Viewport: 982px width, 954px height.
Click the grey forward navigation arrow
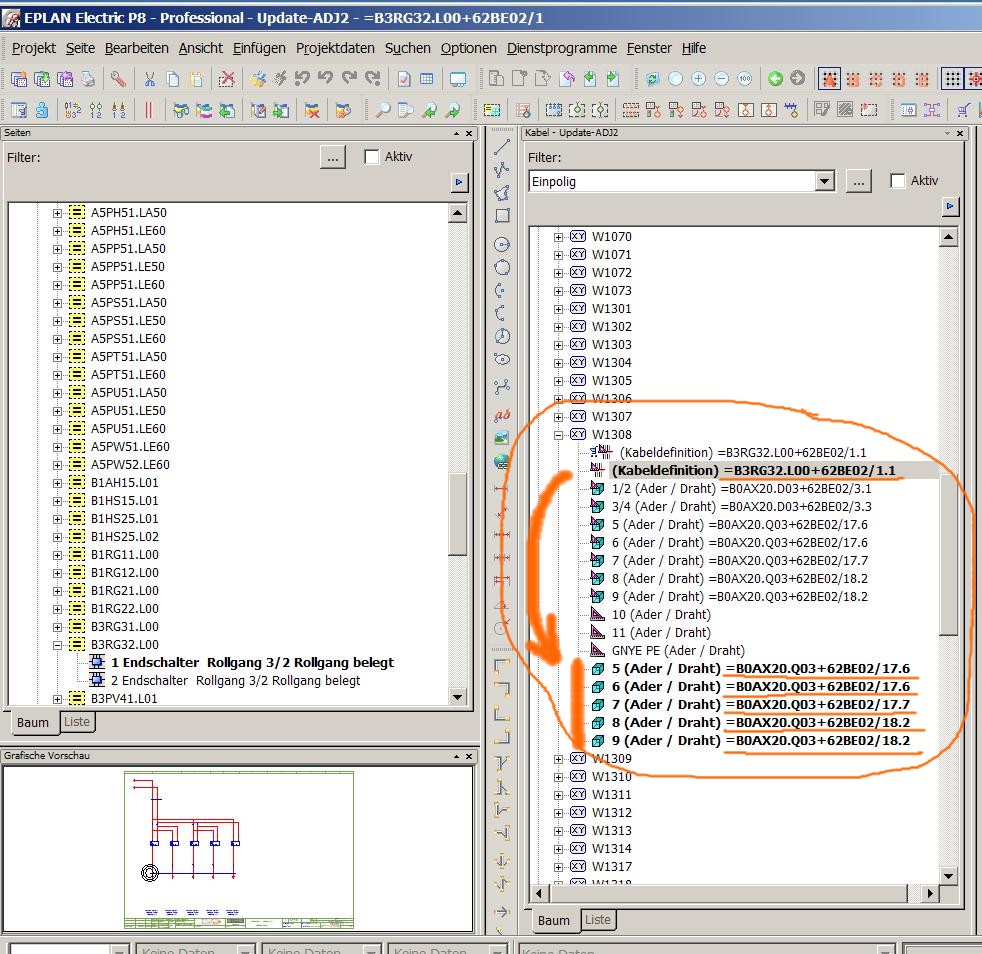click(x=797, y=78)
